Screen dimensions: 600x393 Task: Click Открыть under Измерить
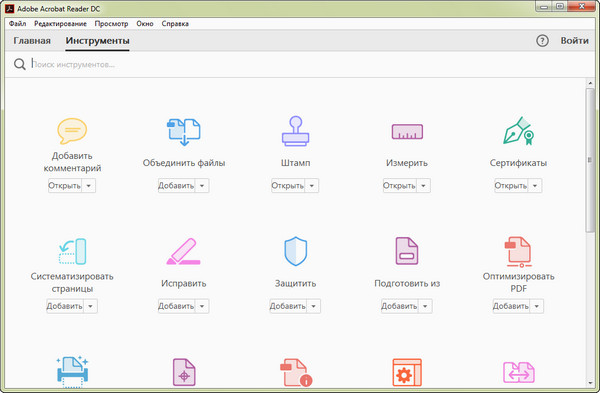(399, 186)
